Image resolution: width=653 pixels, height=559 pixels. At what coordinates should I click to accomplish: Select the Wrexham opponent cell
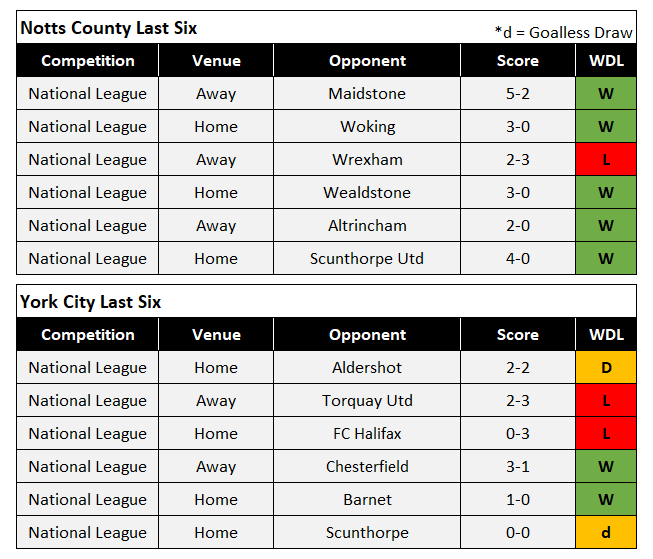tap(367, 160)
